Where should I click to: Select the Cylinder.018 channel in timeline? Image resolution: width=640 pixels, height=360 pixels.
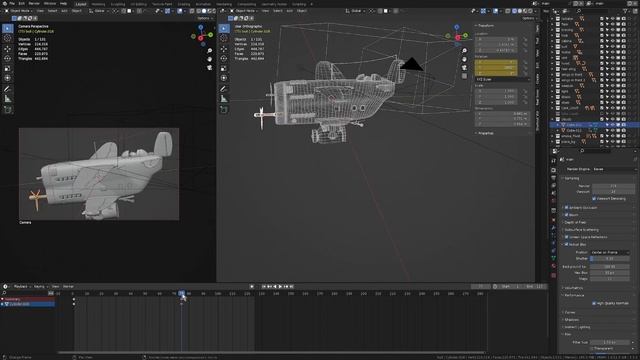point(28,304)
